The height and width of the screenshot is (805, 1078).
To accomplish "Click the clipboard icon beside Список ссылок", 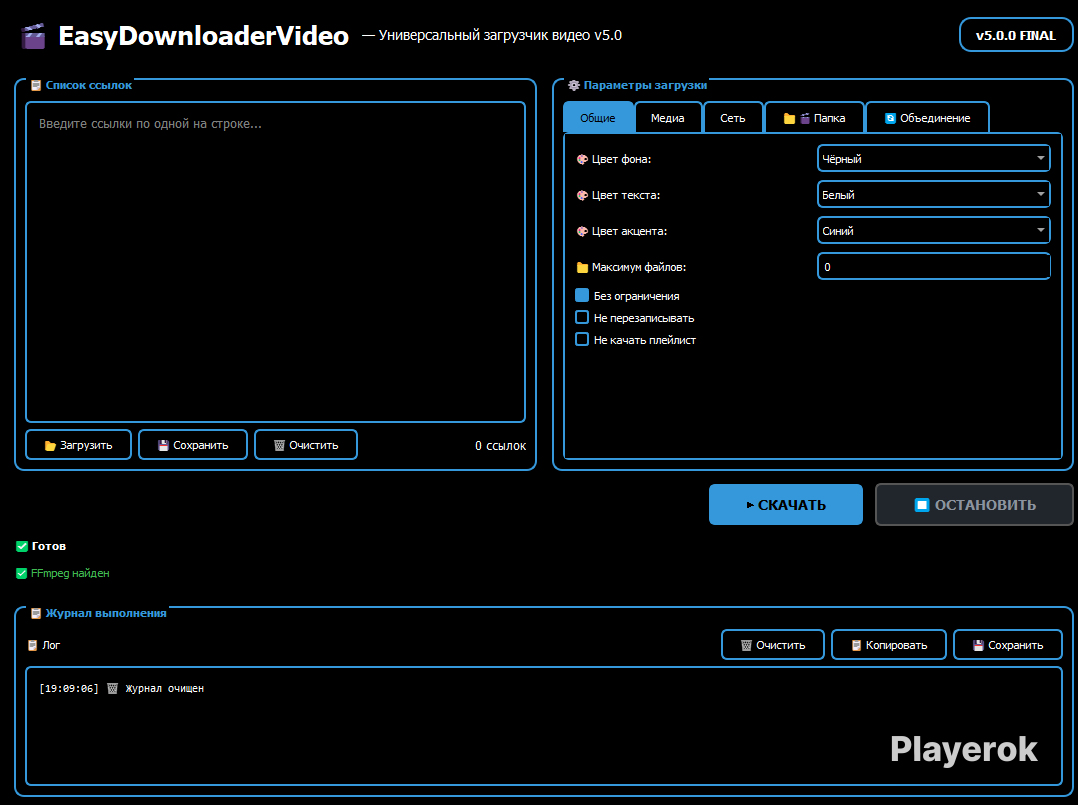I will pos(36,85).
